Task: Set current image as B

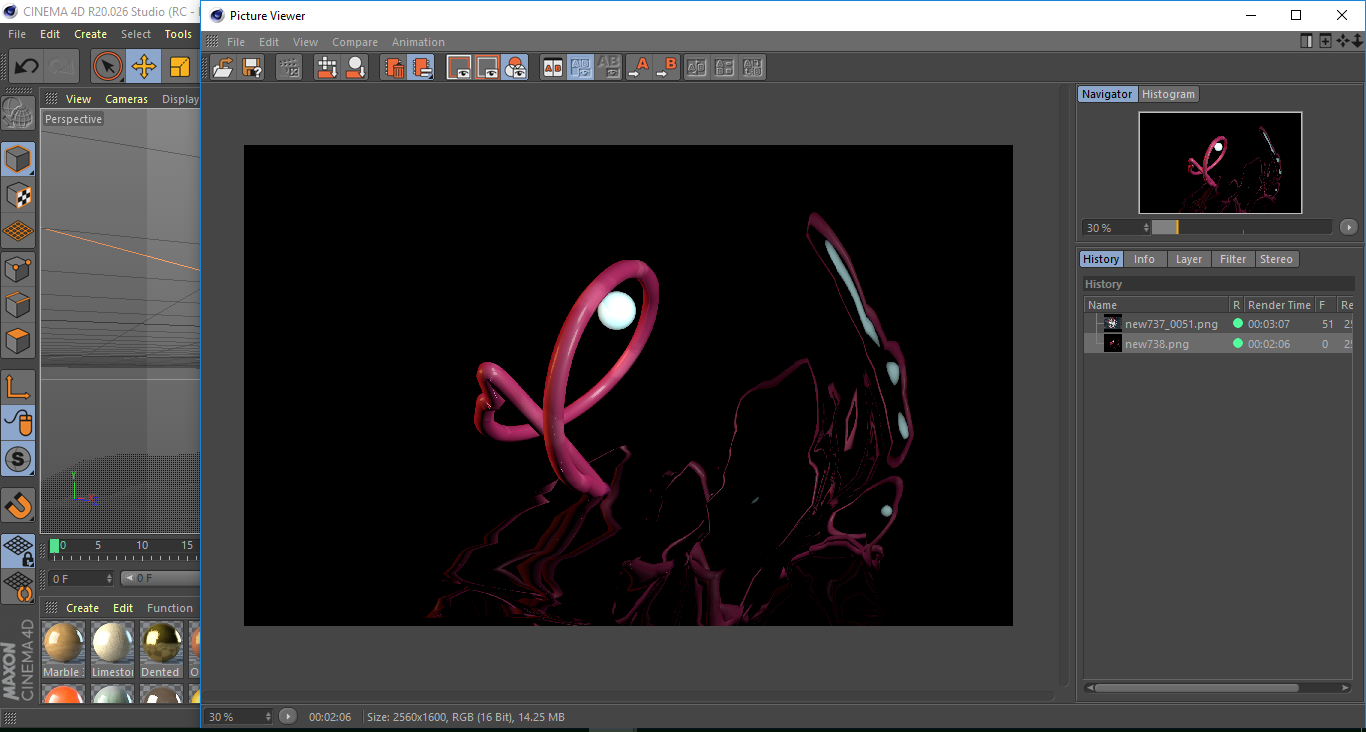Action: tap(667, 67)
